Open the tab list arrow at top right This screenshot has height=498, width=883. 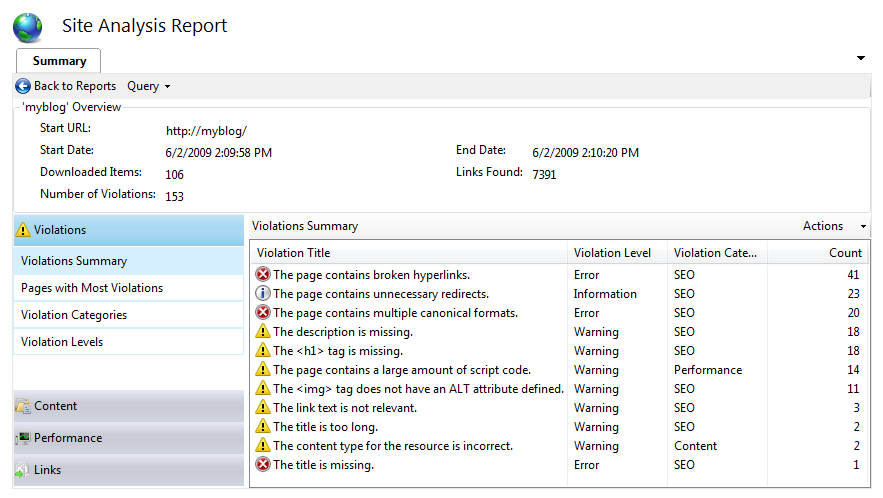coord(861,59)
